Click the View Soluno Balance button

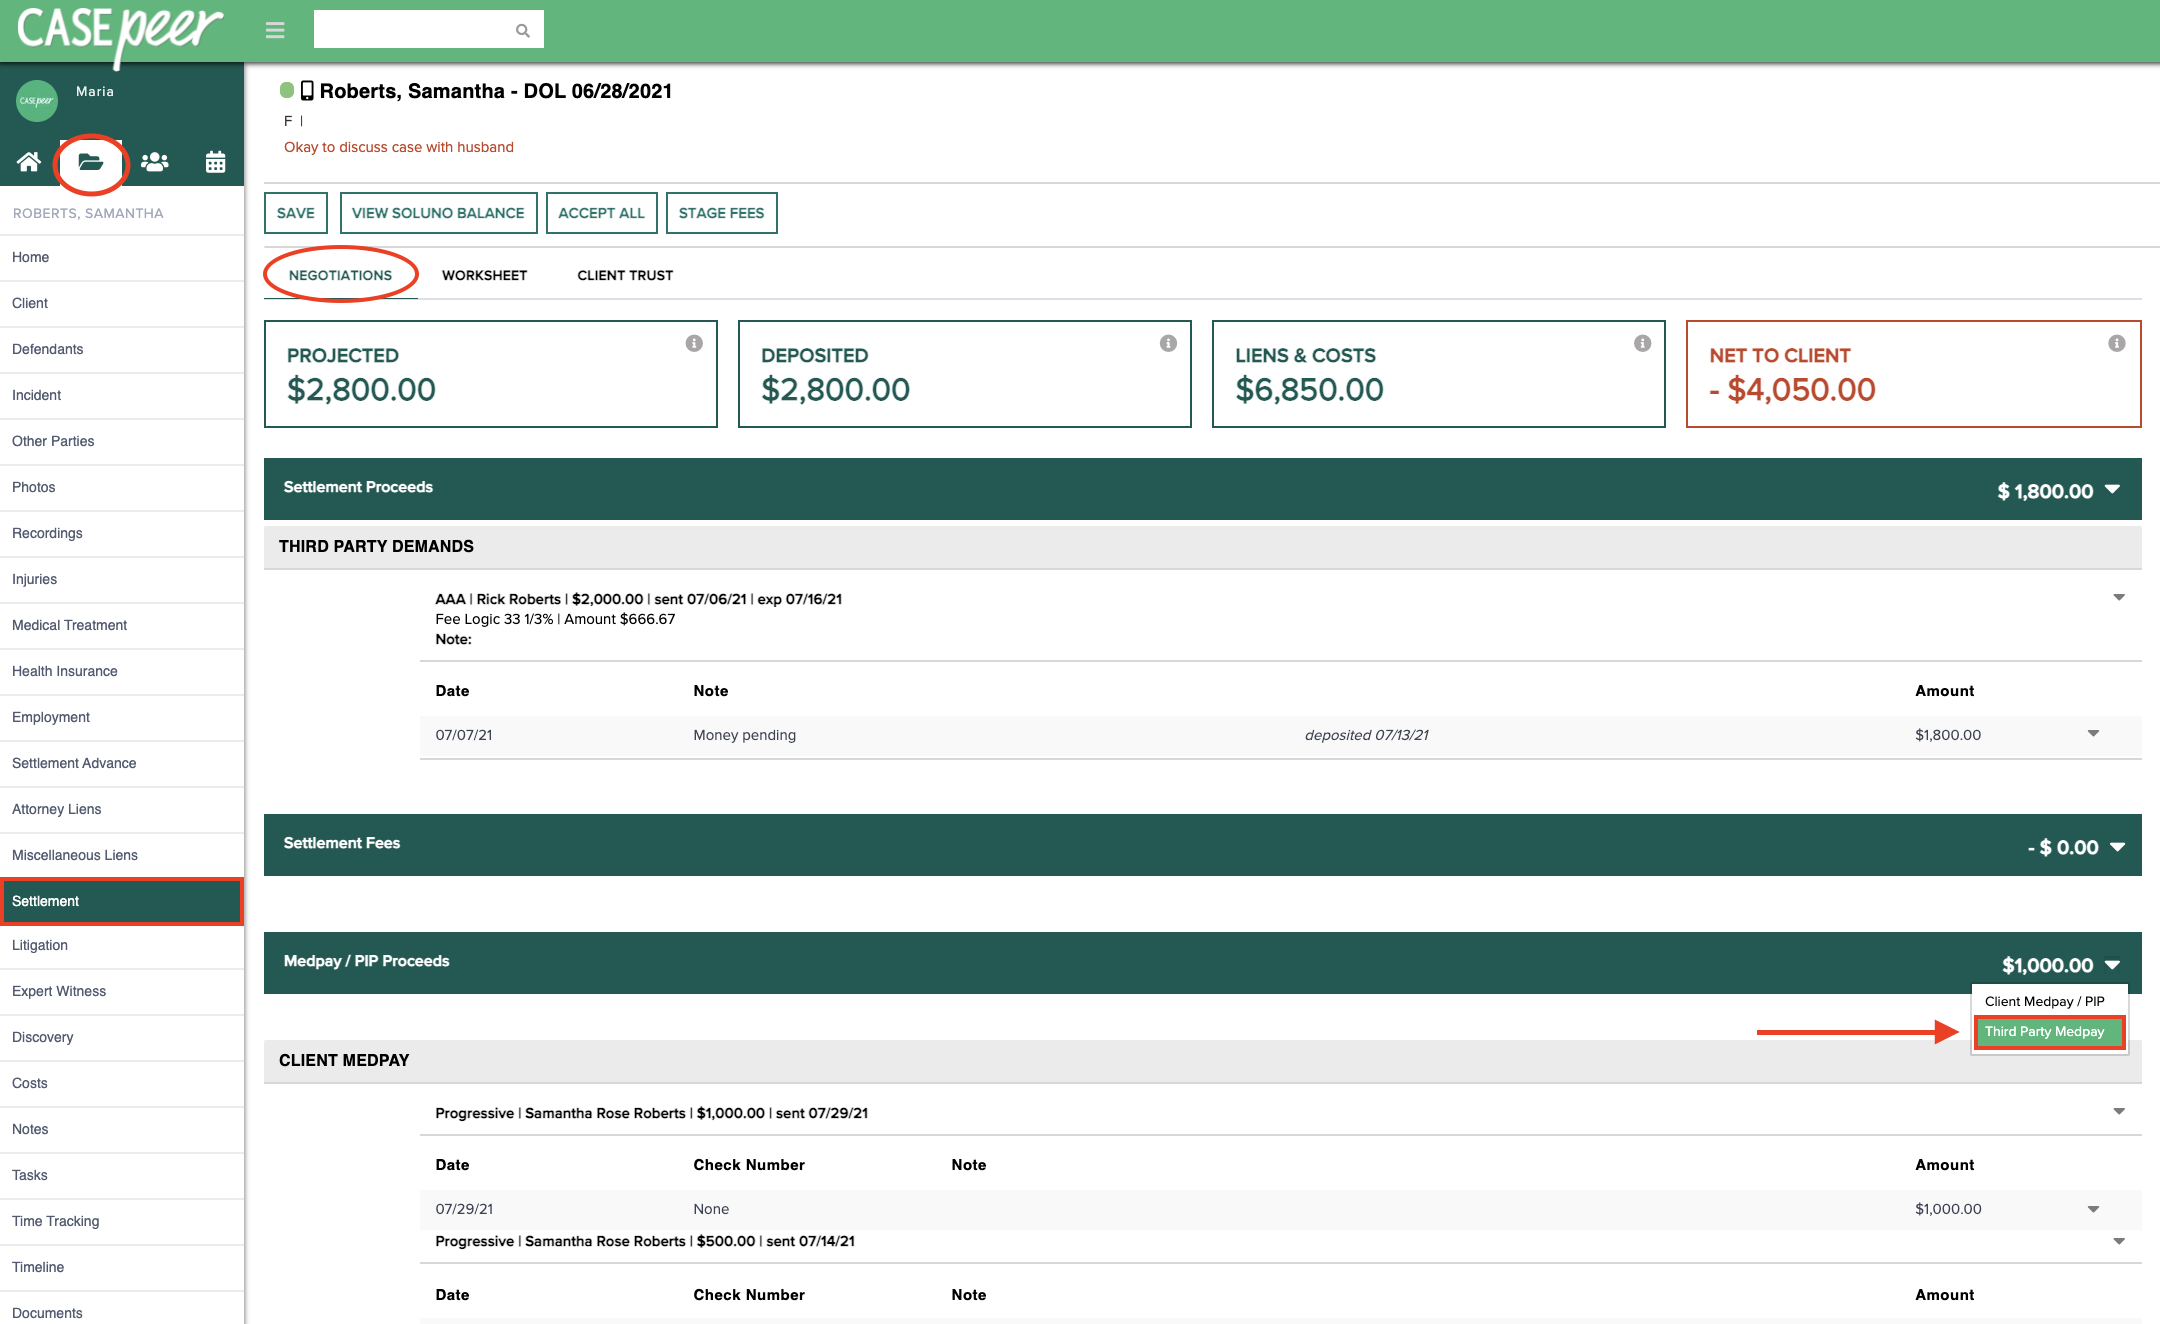[x=438, y=212]
